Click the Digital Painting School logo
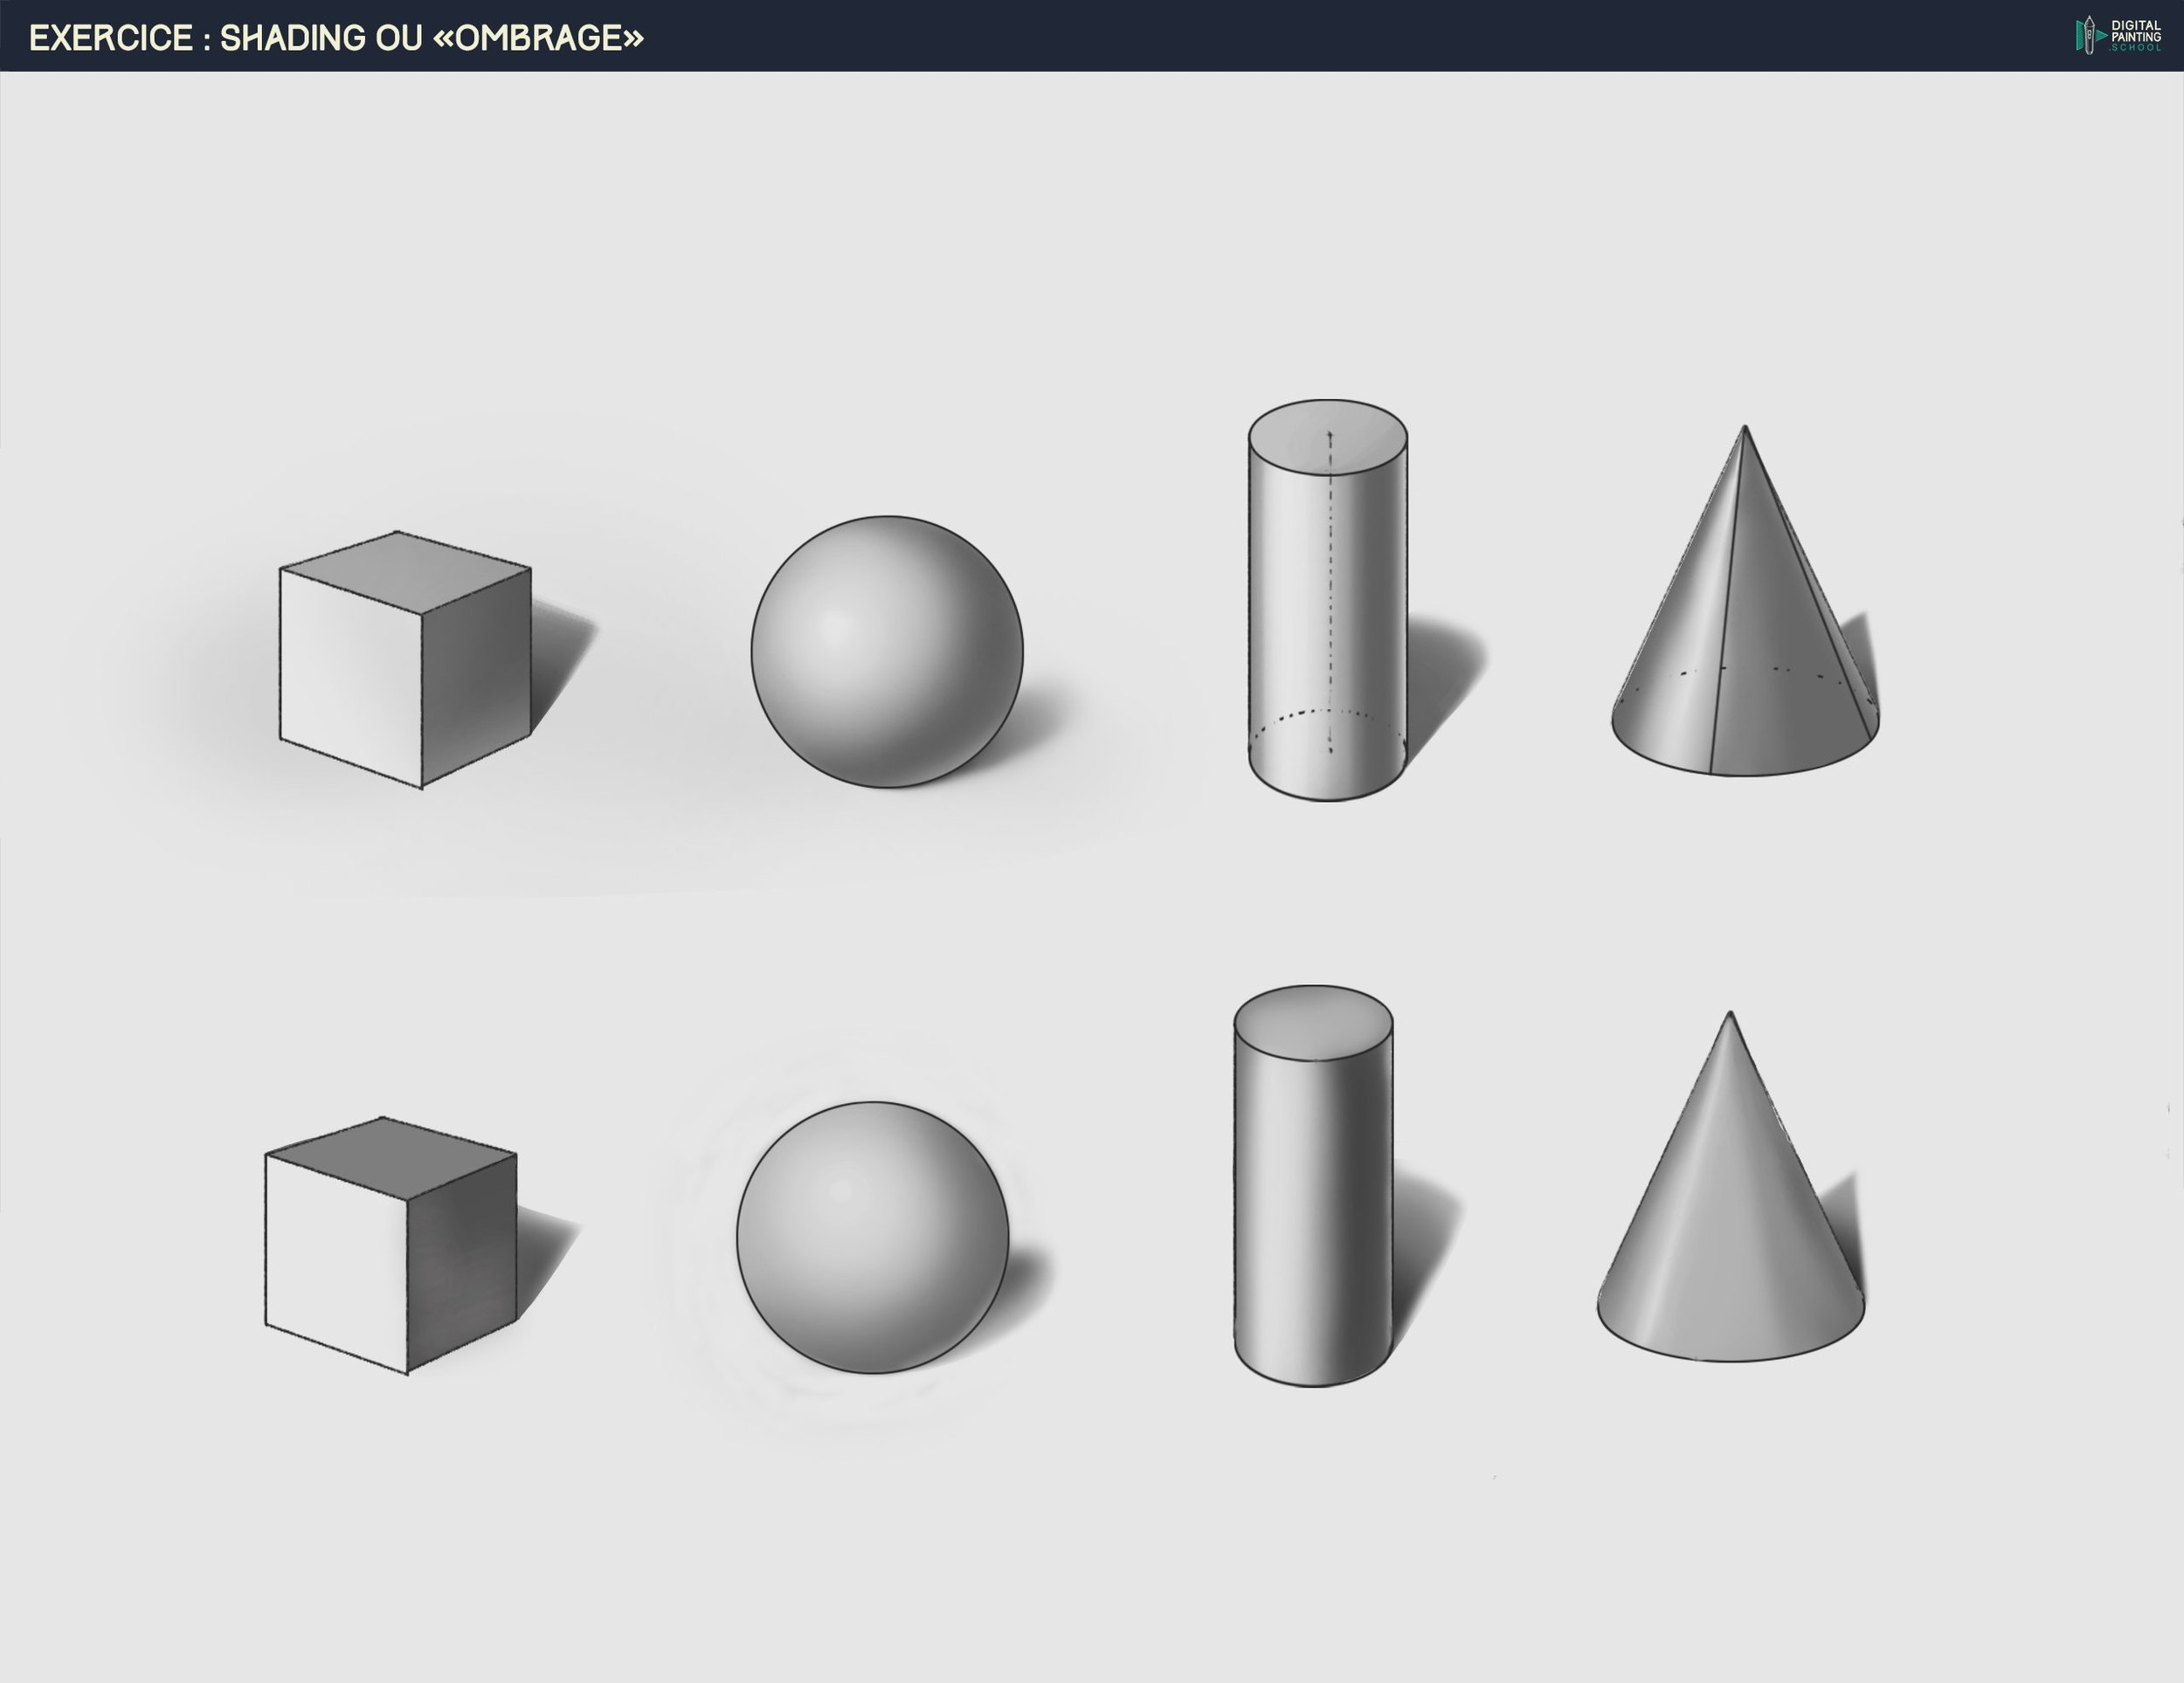 pyautogui.click(x=2116, y=35)
